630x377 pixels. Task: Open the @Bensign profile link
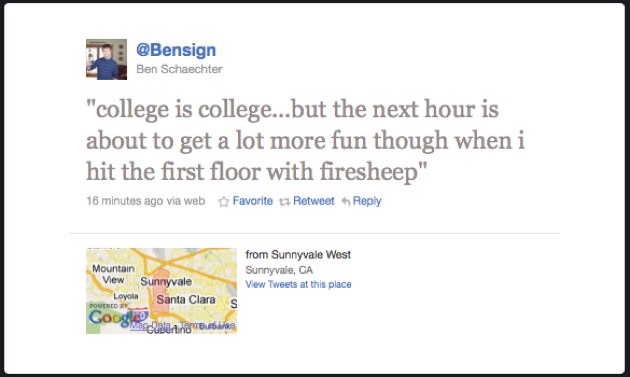tap(176, 50)
